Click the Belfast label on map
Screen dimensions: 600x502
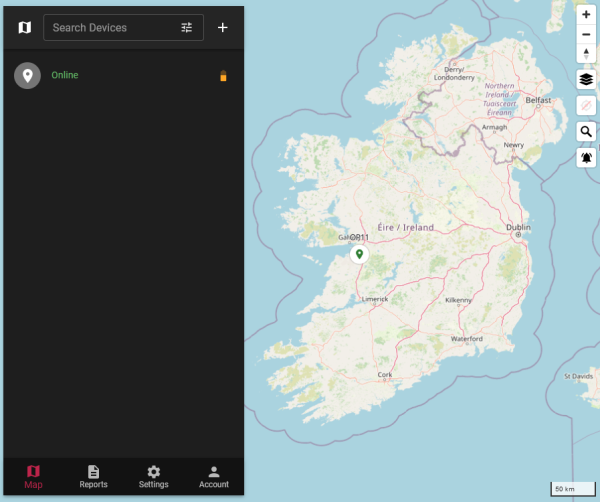(538, 100)
